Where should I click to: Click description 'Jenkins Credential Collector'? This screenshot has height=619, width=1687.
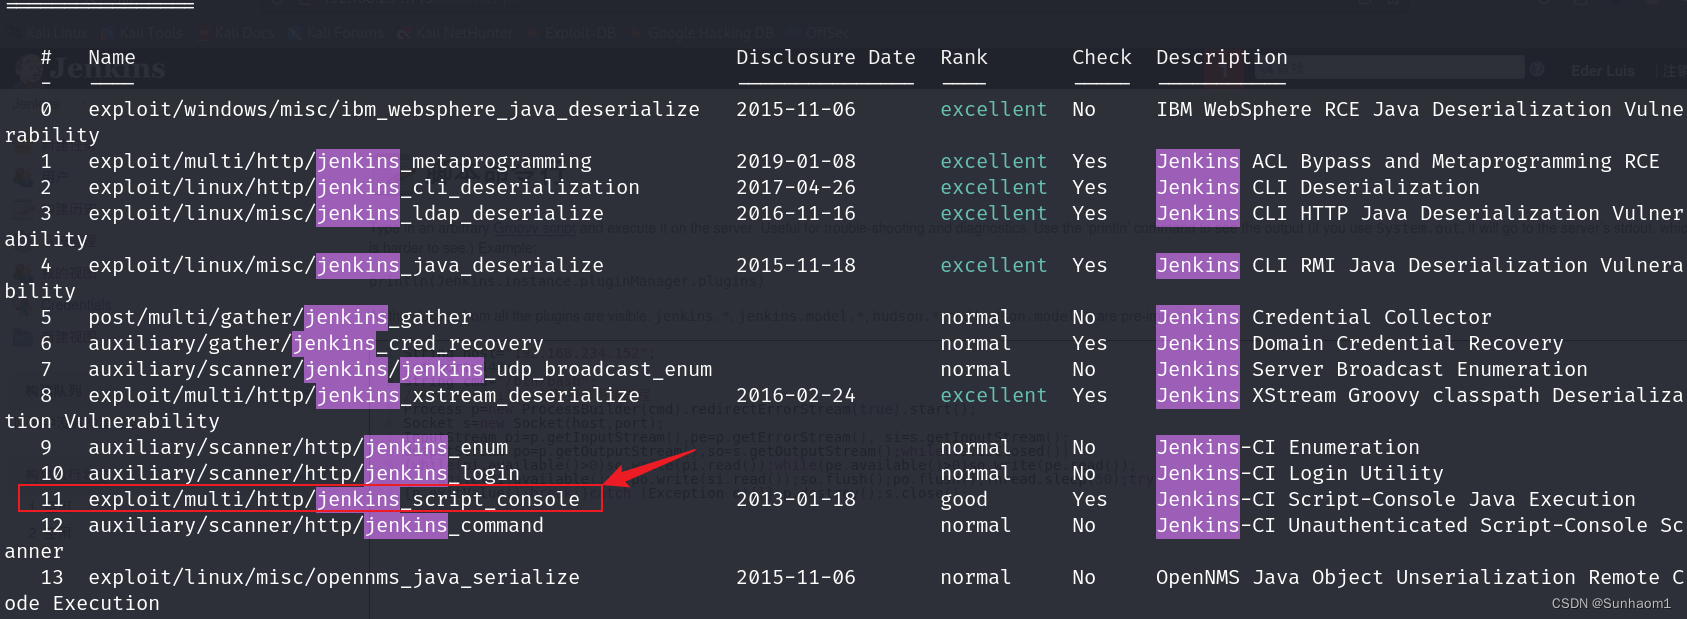tap(1324, 317)
